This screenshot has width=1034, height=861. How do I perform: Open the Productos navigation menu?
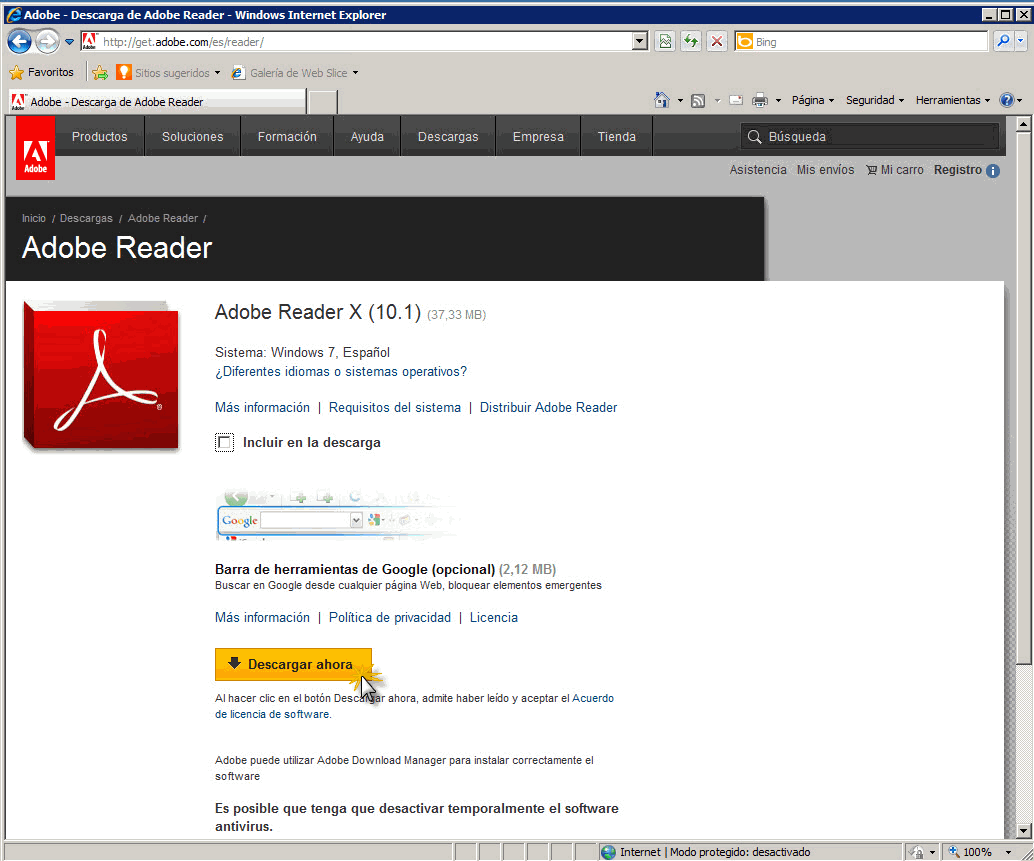click(x=100, y=136)
